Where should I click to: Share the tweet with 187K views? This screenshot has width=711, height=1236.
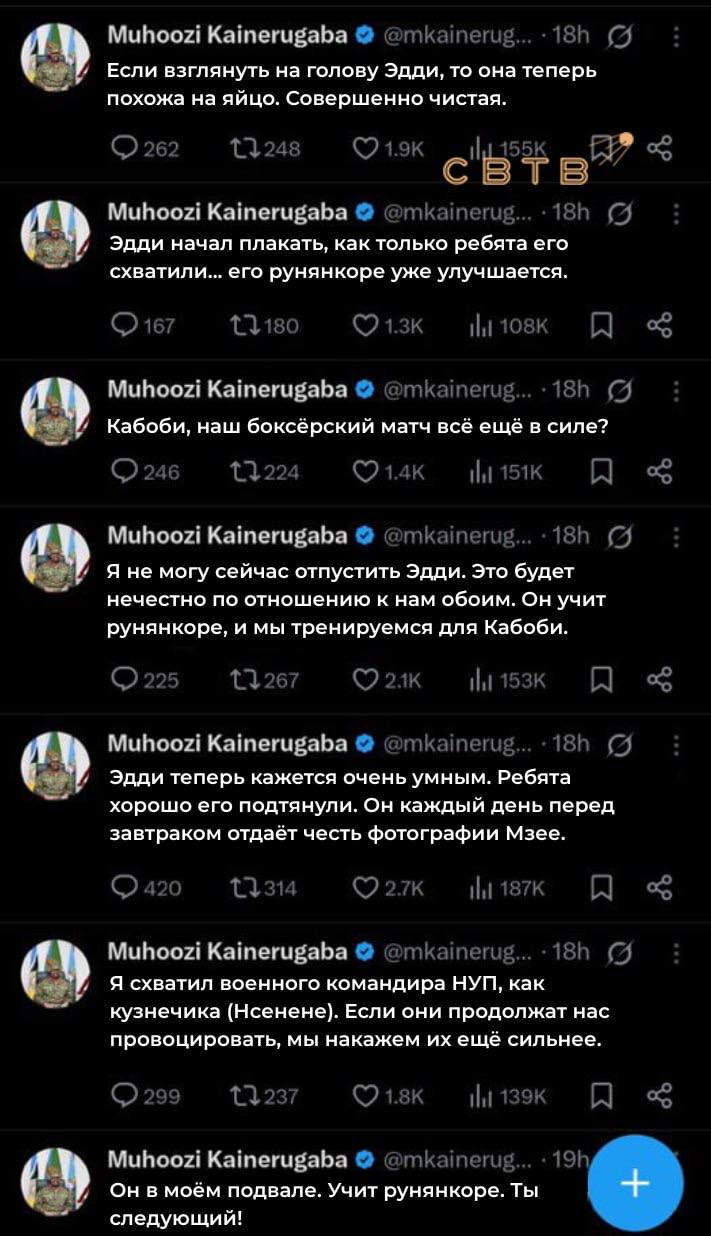click(659, 887)
